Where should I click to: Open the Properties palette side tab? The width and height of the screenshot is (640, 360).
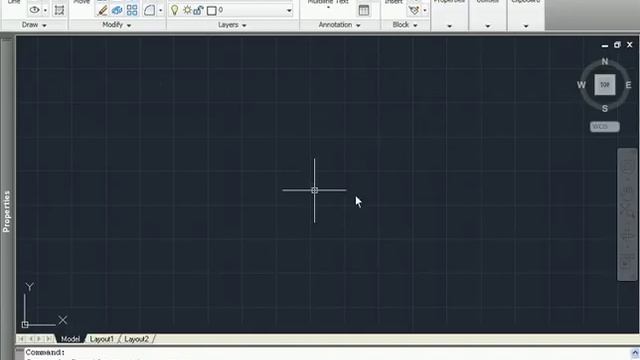pyautogui.click(x=6, y=212)
